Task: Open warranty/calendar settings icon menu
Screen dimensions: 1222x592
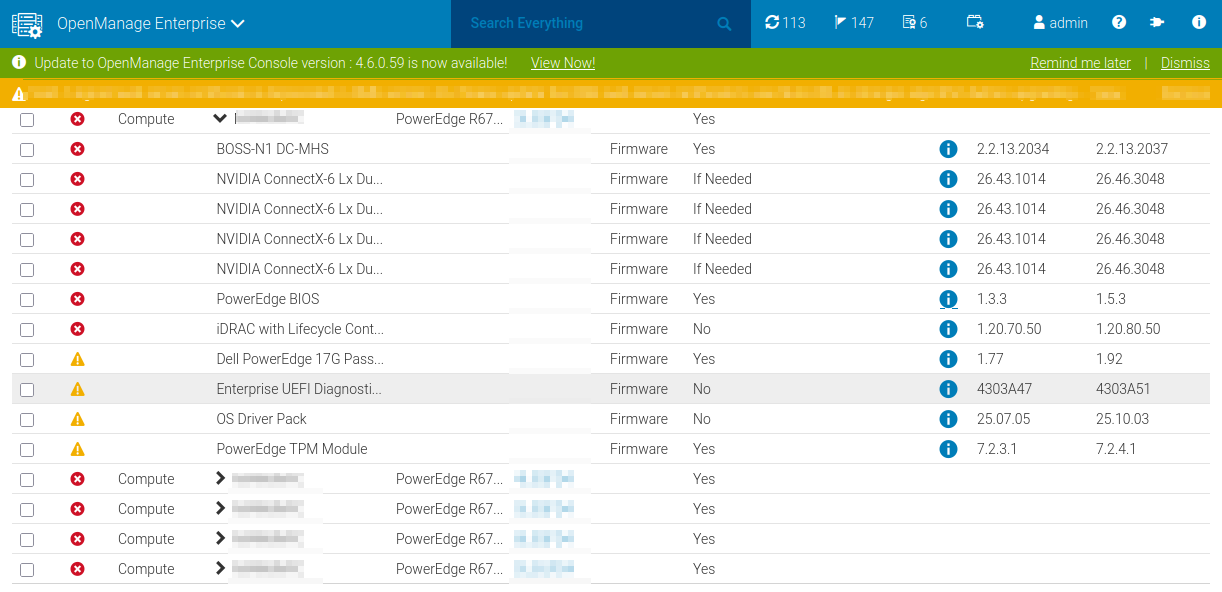Action: [975, 22]
